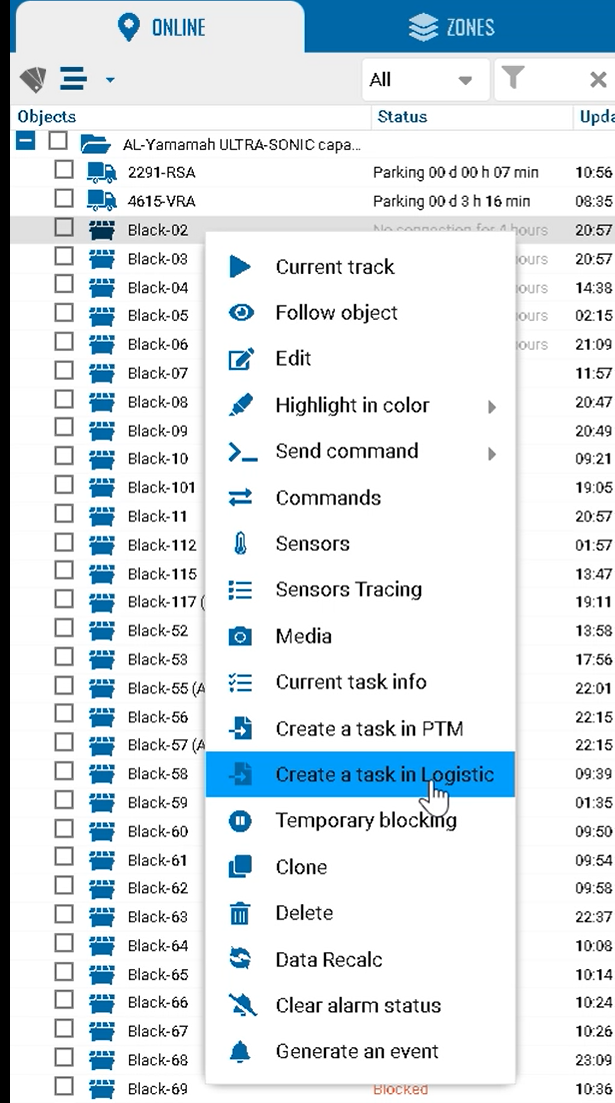Open the All filter dropdown
The image size is (615, 1103).
pos(425,80)
